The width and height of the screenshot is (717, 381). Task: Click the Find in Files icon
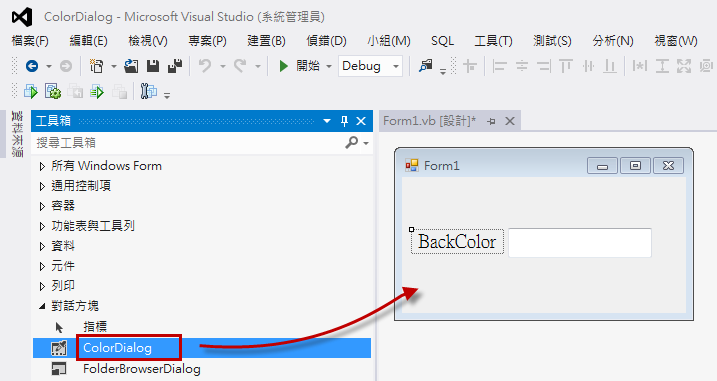click(426, 66)
